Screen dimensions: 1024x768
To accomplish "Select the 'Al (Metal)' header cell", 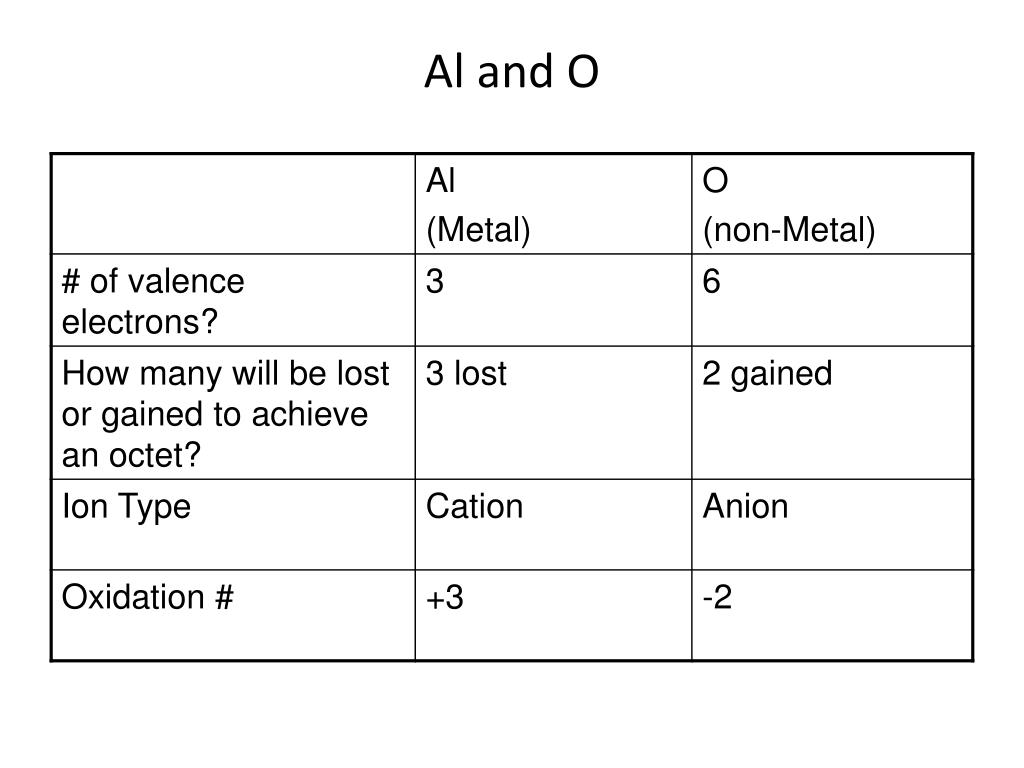I will pos(553,204).
